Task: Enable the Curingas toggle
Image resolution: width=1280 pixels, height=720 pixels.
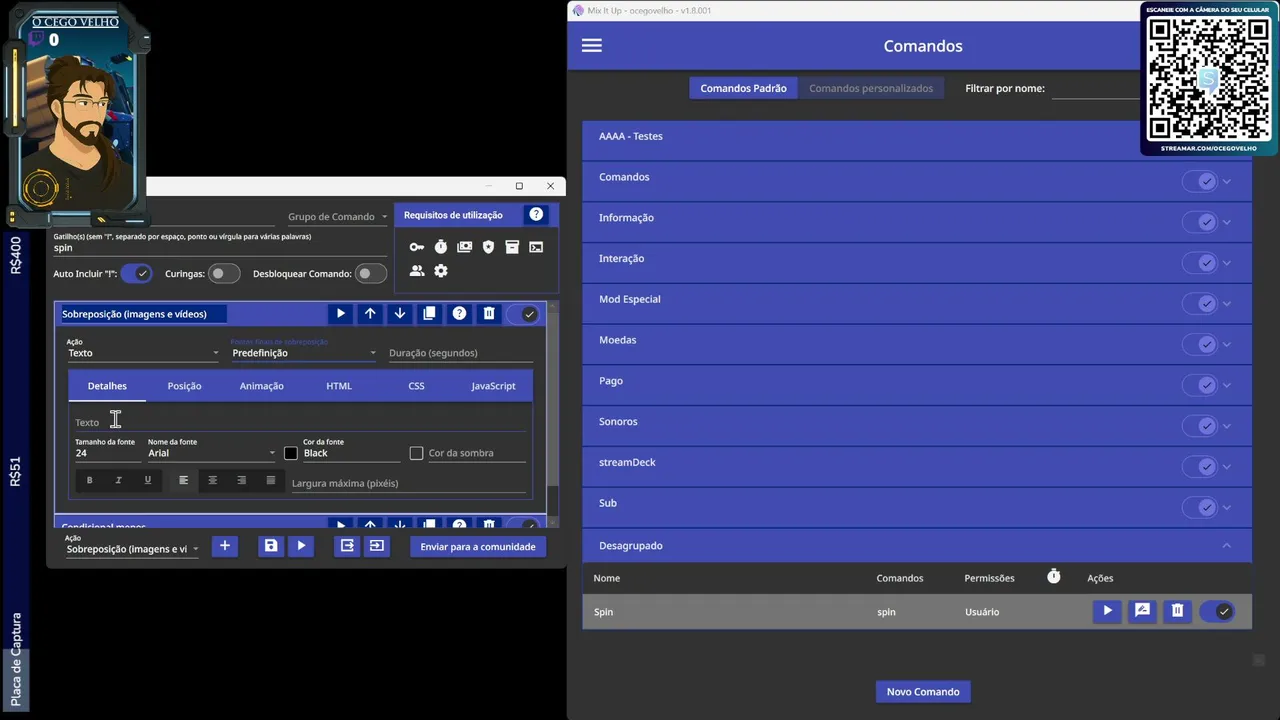Action: (x=224, y=274)
